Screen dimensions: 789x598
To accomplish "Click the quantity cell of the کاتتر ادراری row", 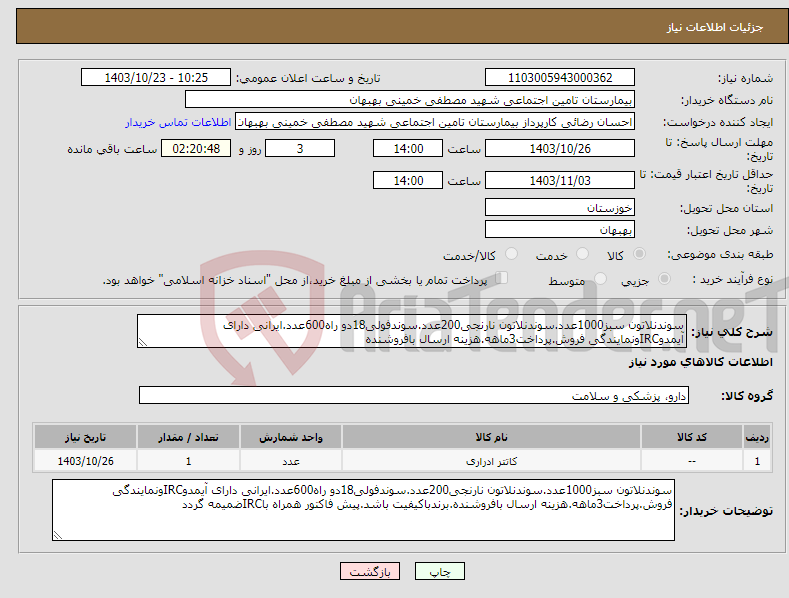I will pos(188,461).
